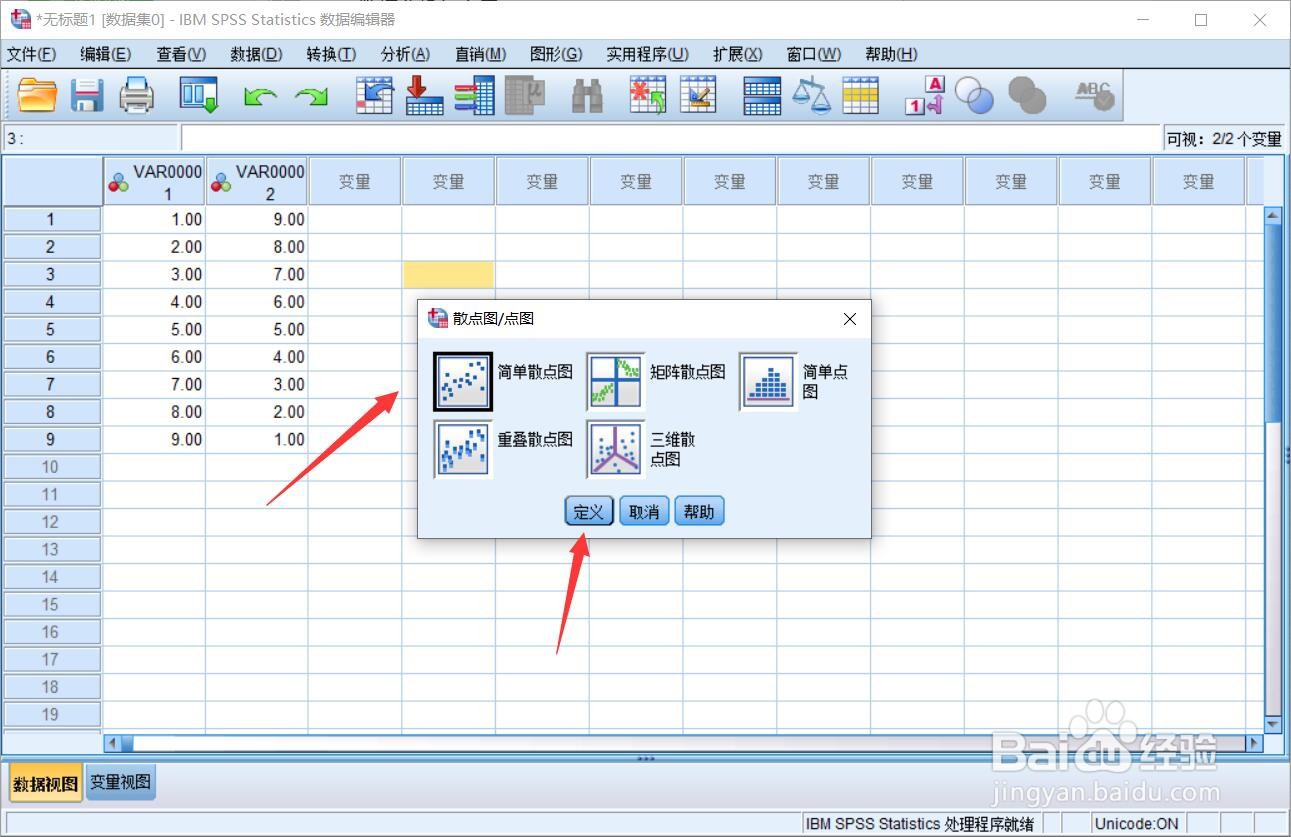Click the 定义 (Define) button

click(589, 511)
